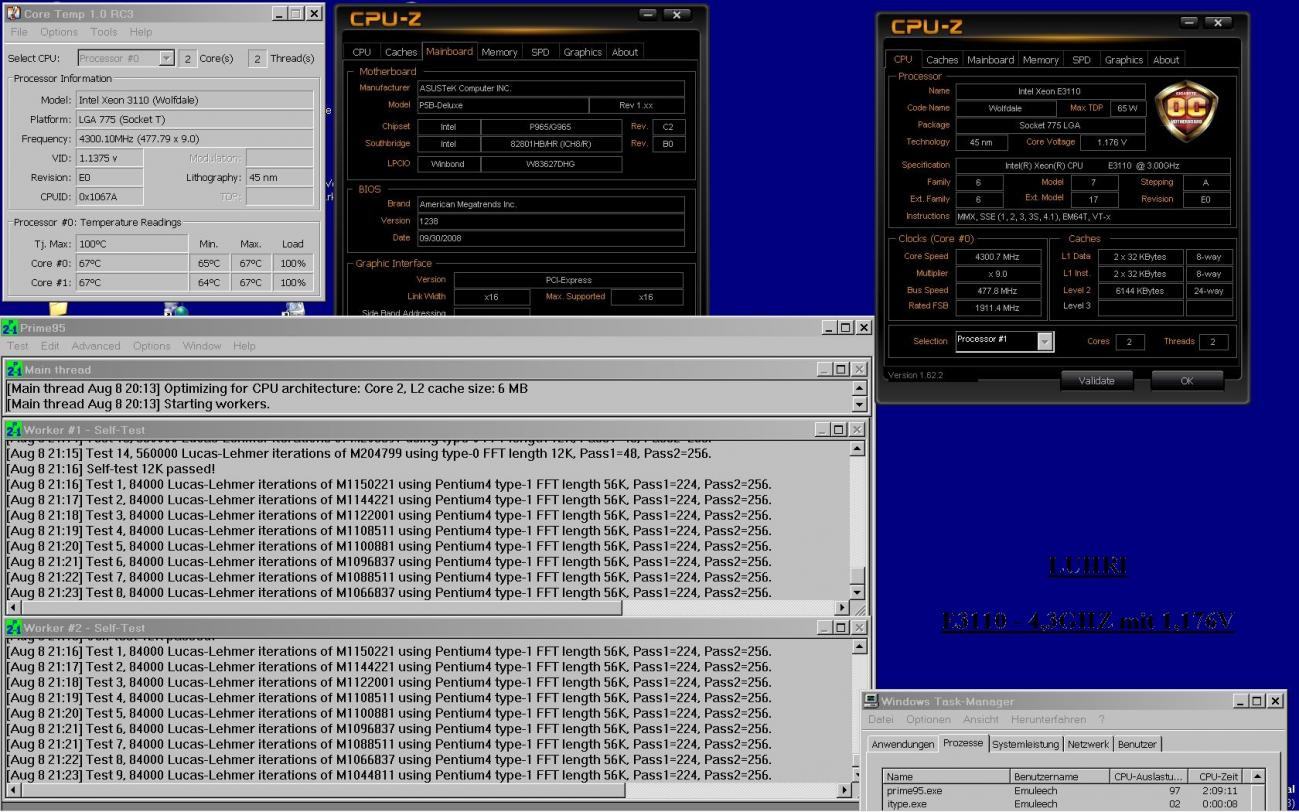Click the Main thread window icon
Image resolution: width=1299 pixels, height=812 pixels.
13,370
